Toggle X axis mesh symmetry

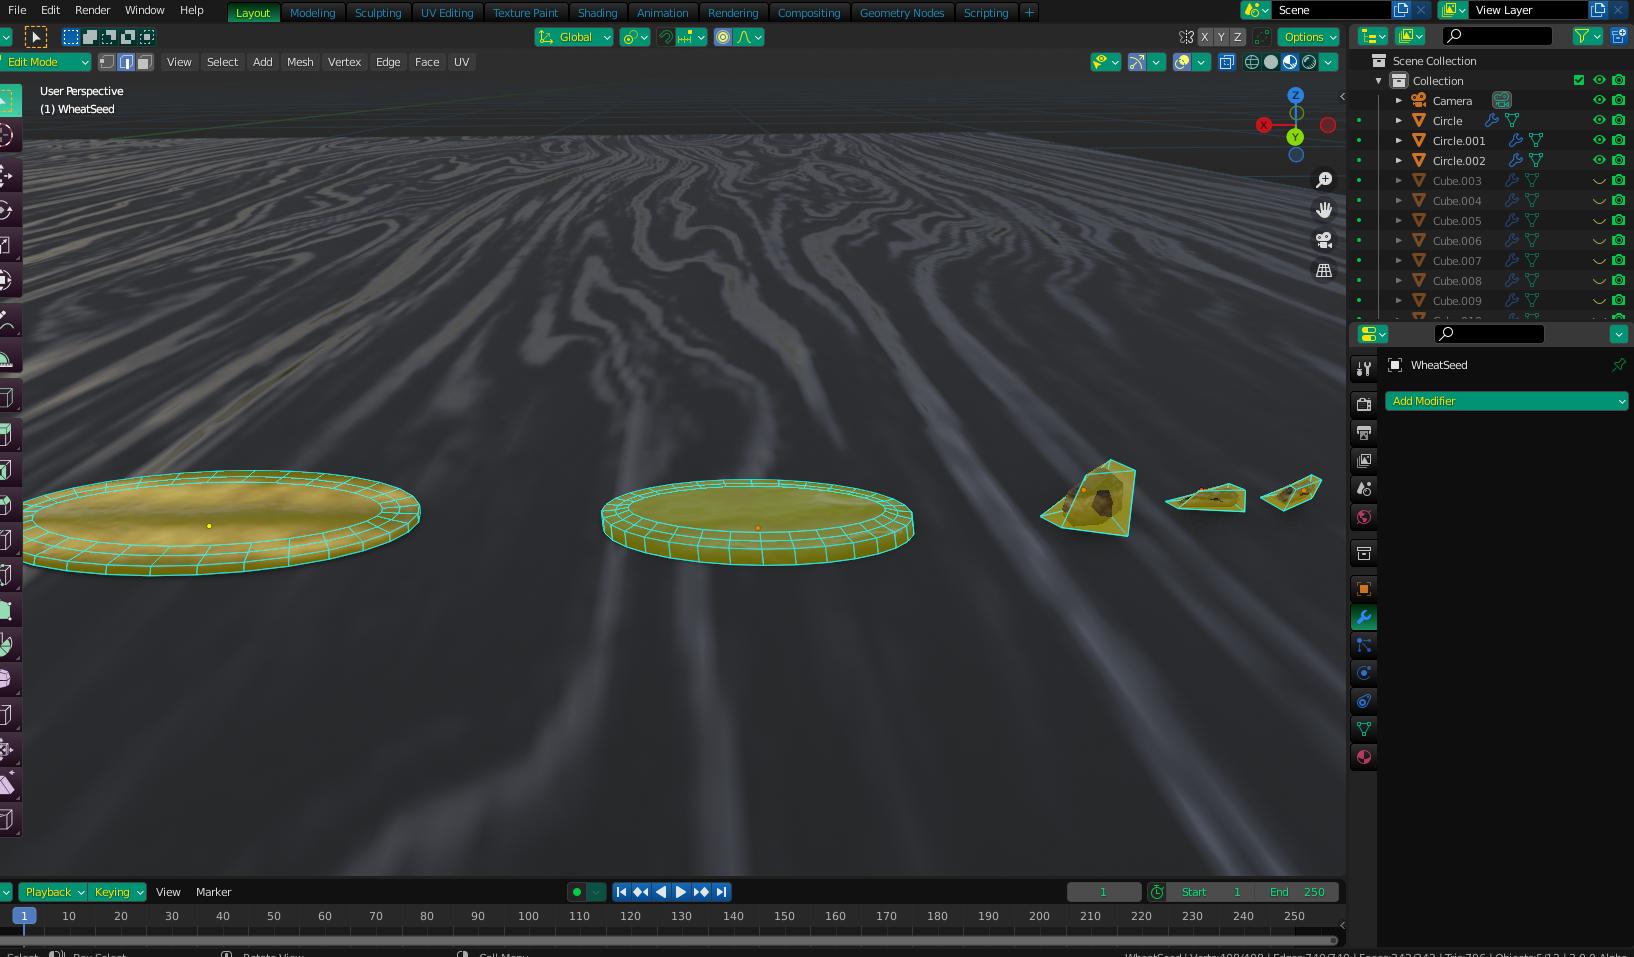tap(1205, 37)
